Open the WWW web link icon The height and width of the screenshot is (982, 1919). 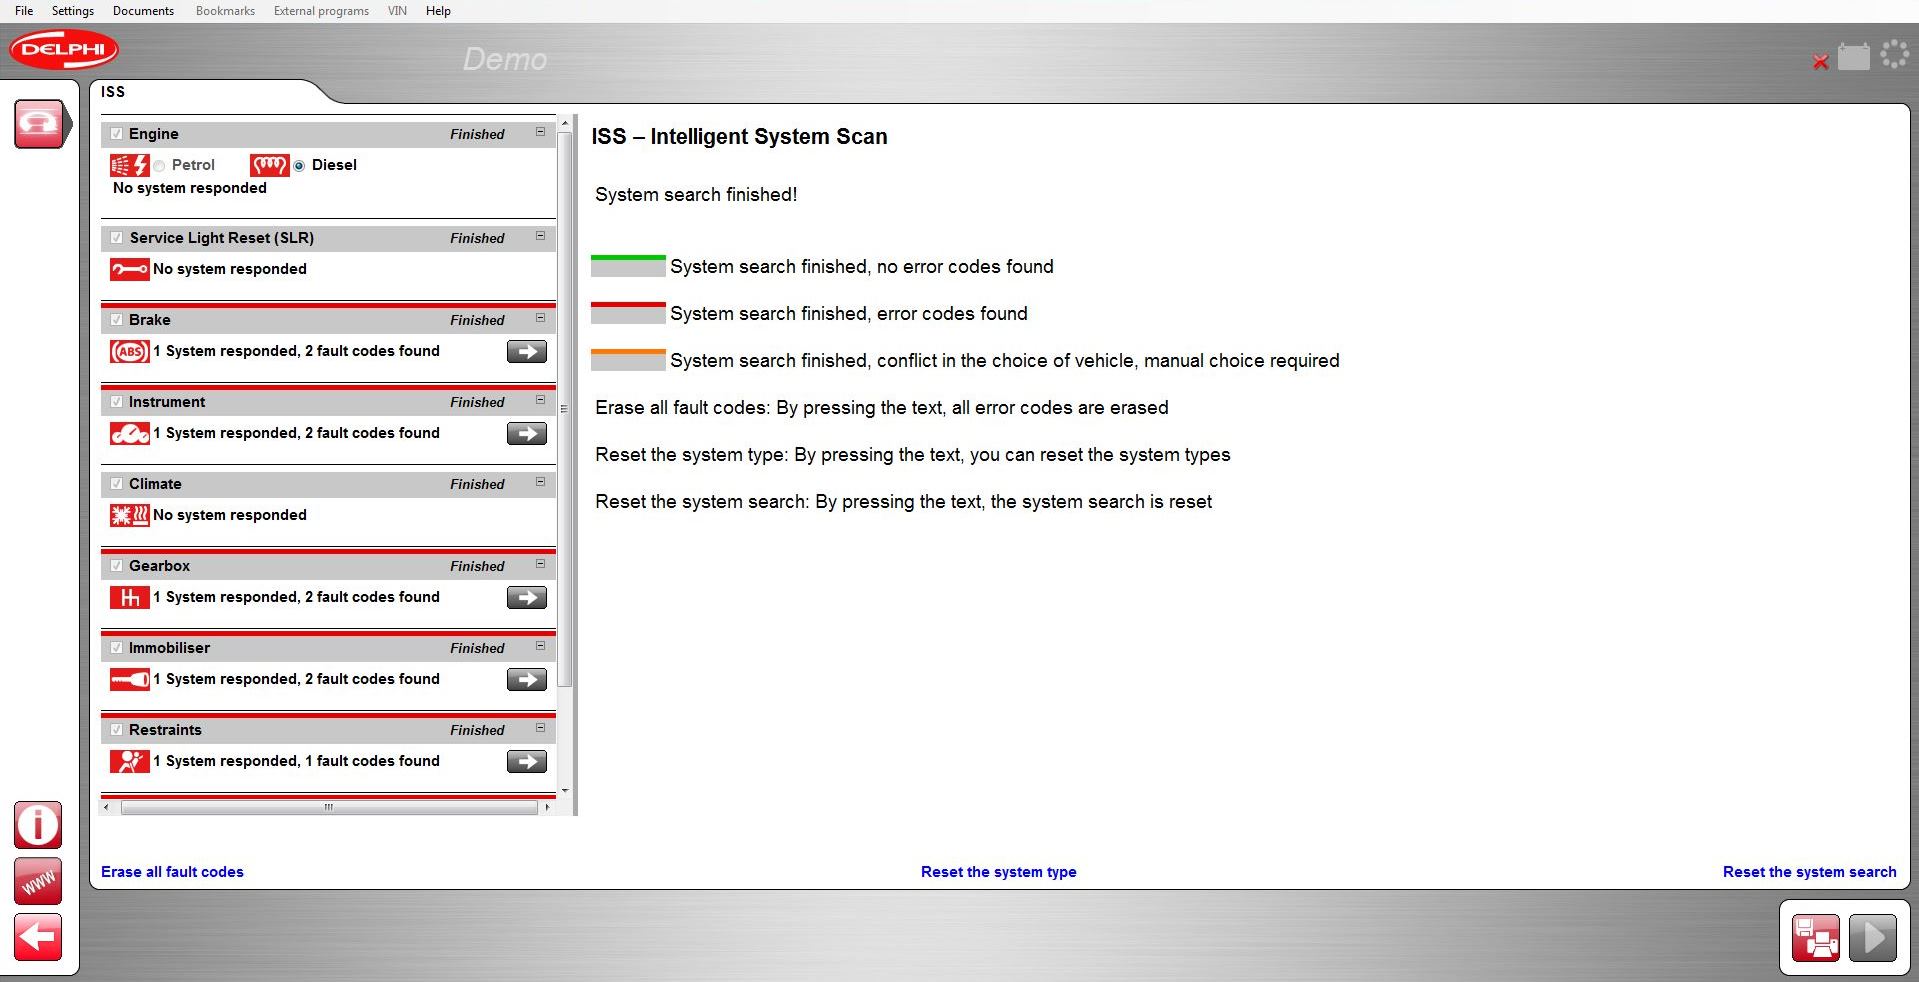38,882
